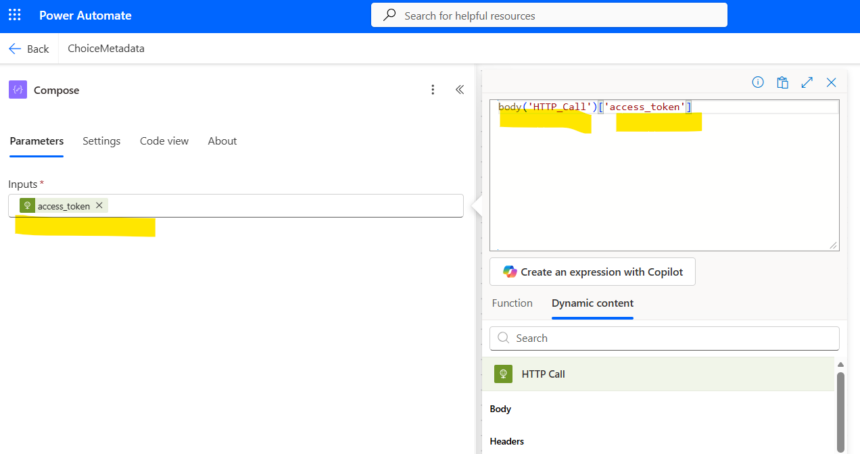Open the Code view tab
This screenshot has width=860, height=454.
pyautogui.click(x=164, y=141)
